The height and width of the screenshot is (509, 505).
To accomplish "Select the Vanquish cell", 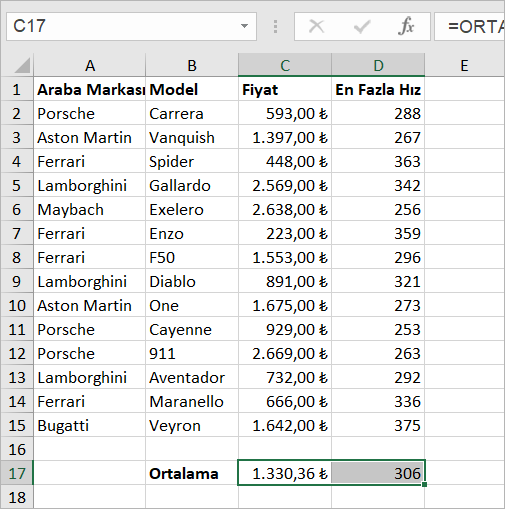I will click(192, 137).
